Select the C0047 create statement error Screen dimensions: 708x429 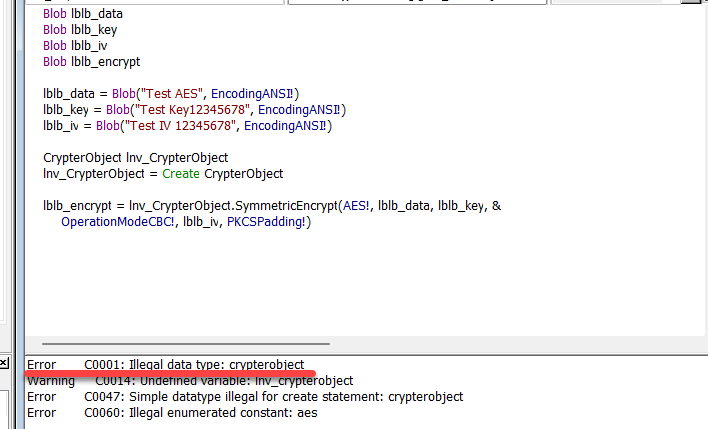[273, 397]
